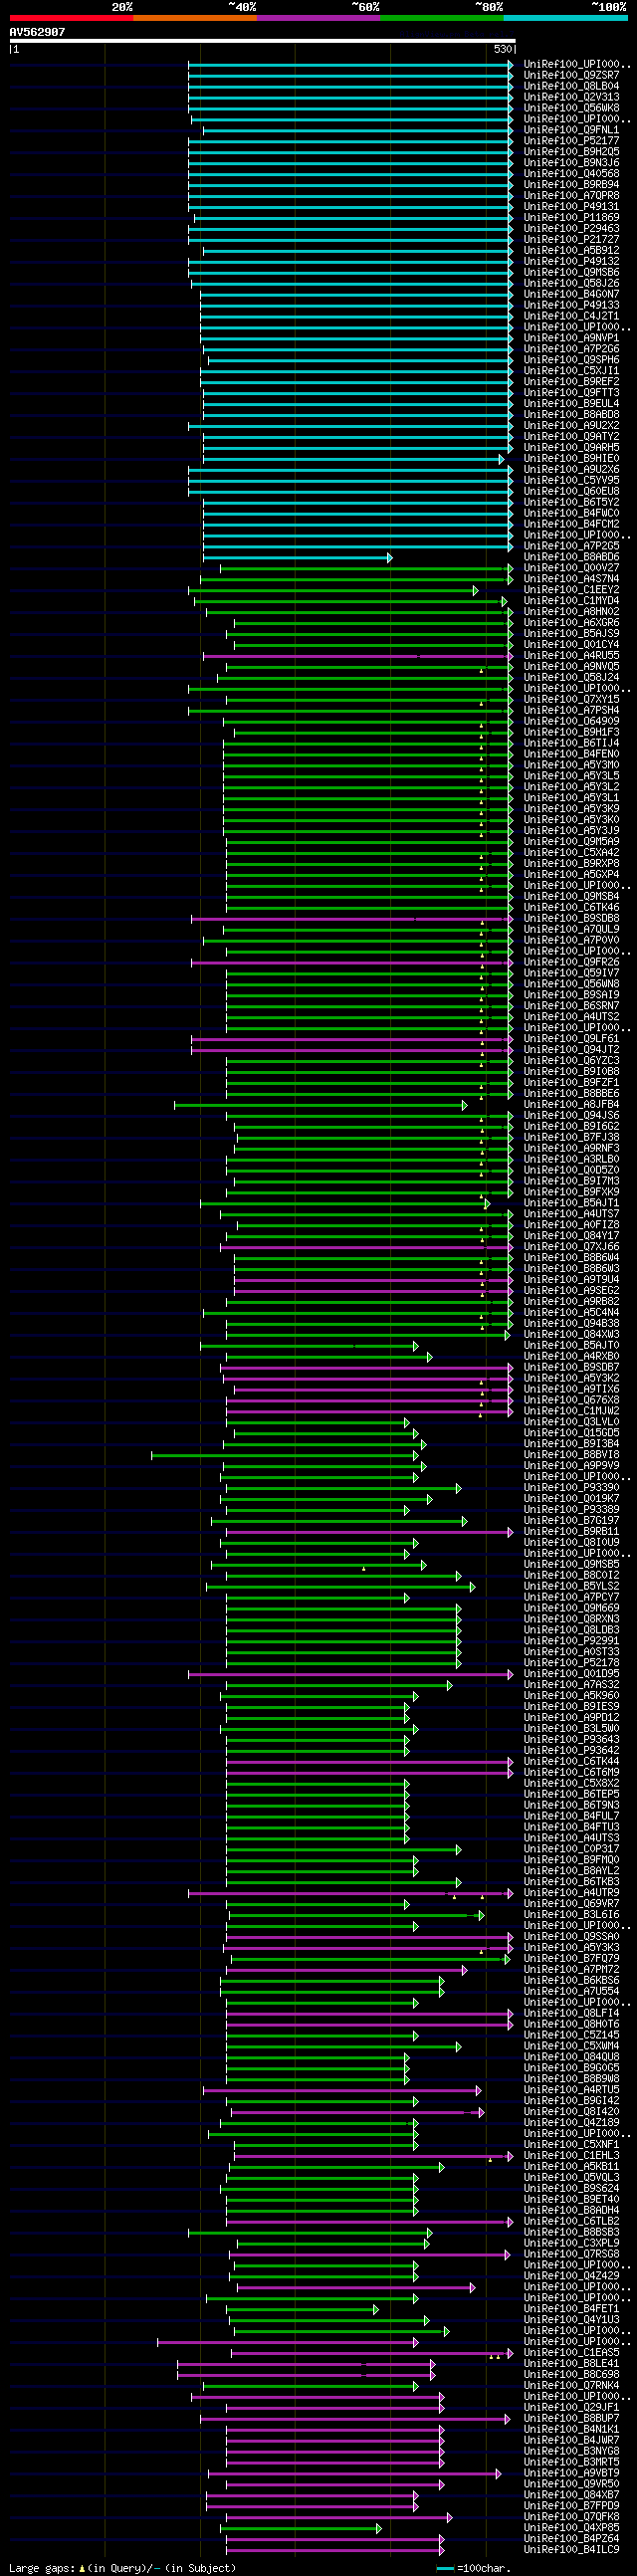Select label UniRef100_P49131

point(571,207)
